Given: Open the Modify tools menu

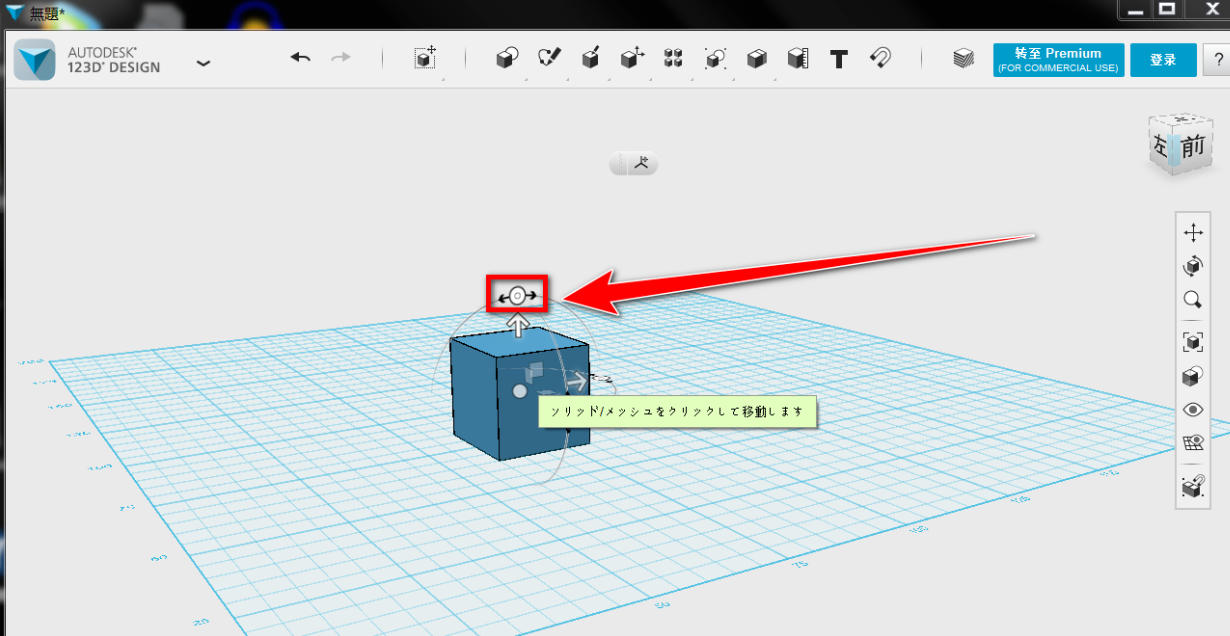Looking at the screenshot, I should tap(632, 58).
